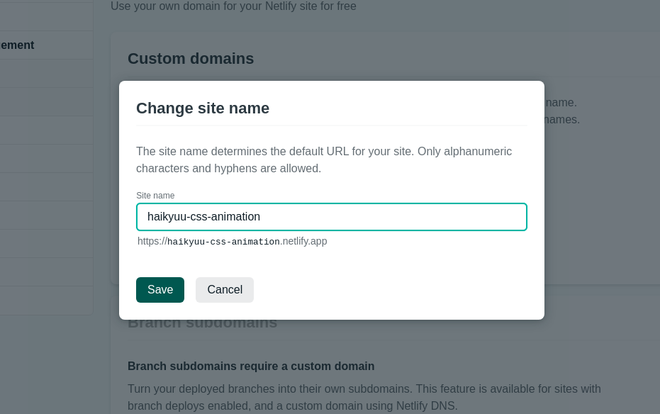Viewport: 660px width, 414px height.
Task: Click the "characters and hyphens are allowed" line
Action: [228, 168]
